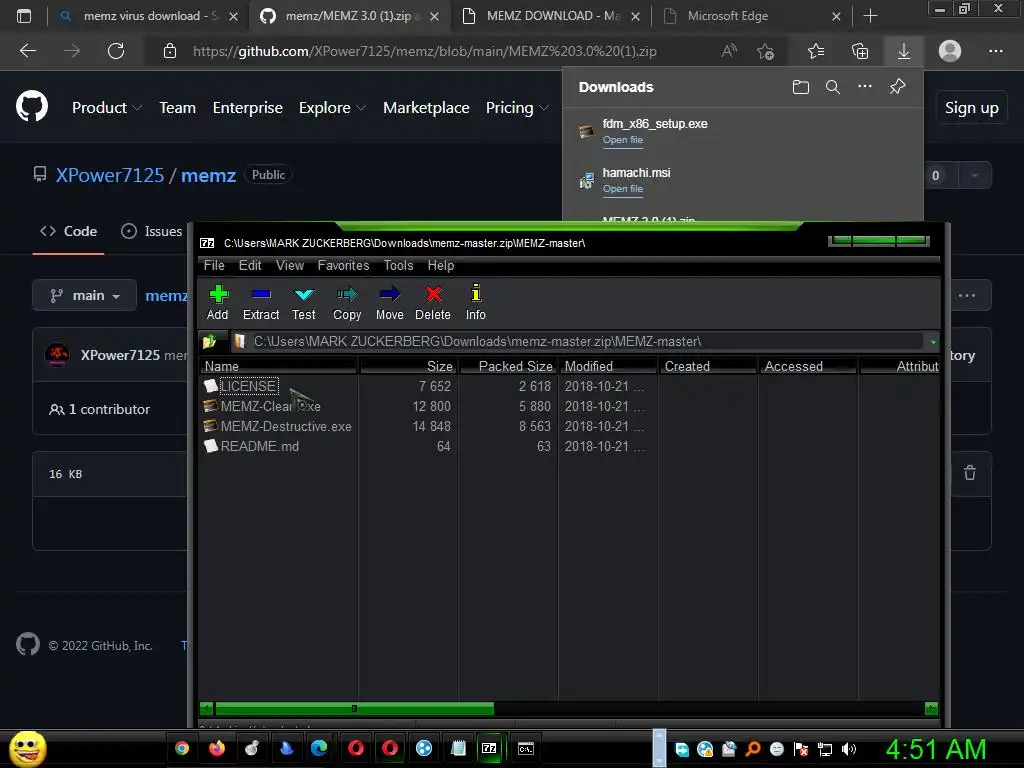Open the 7-Zip Favorites menu
Viewport: 1024px width, 768px height.
[x=344, y=265]
